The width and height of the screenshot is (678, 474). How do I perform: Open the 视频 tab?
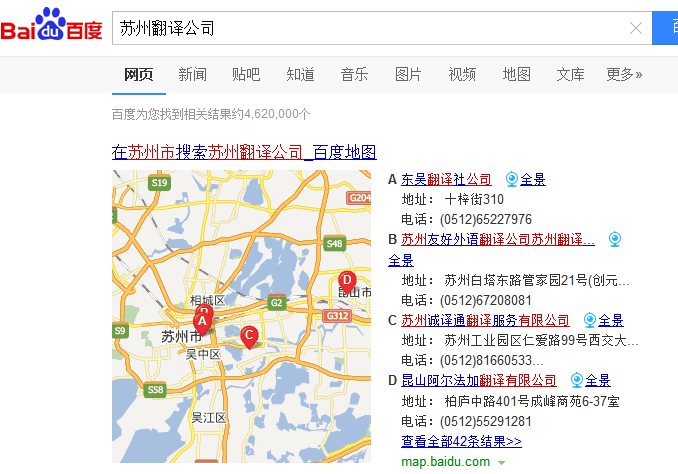click(x=462, y=74)
